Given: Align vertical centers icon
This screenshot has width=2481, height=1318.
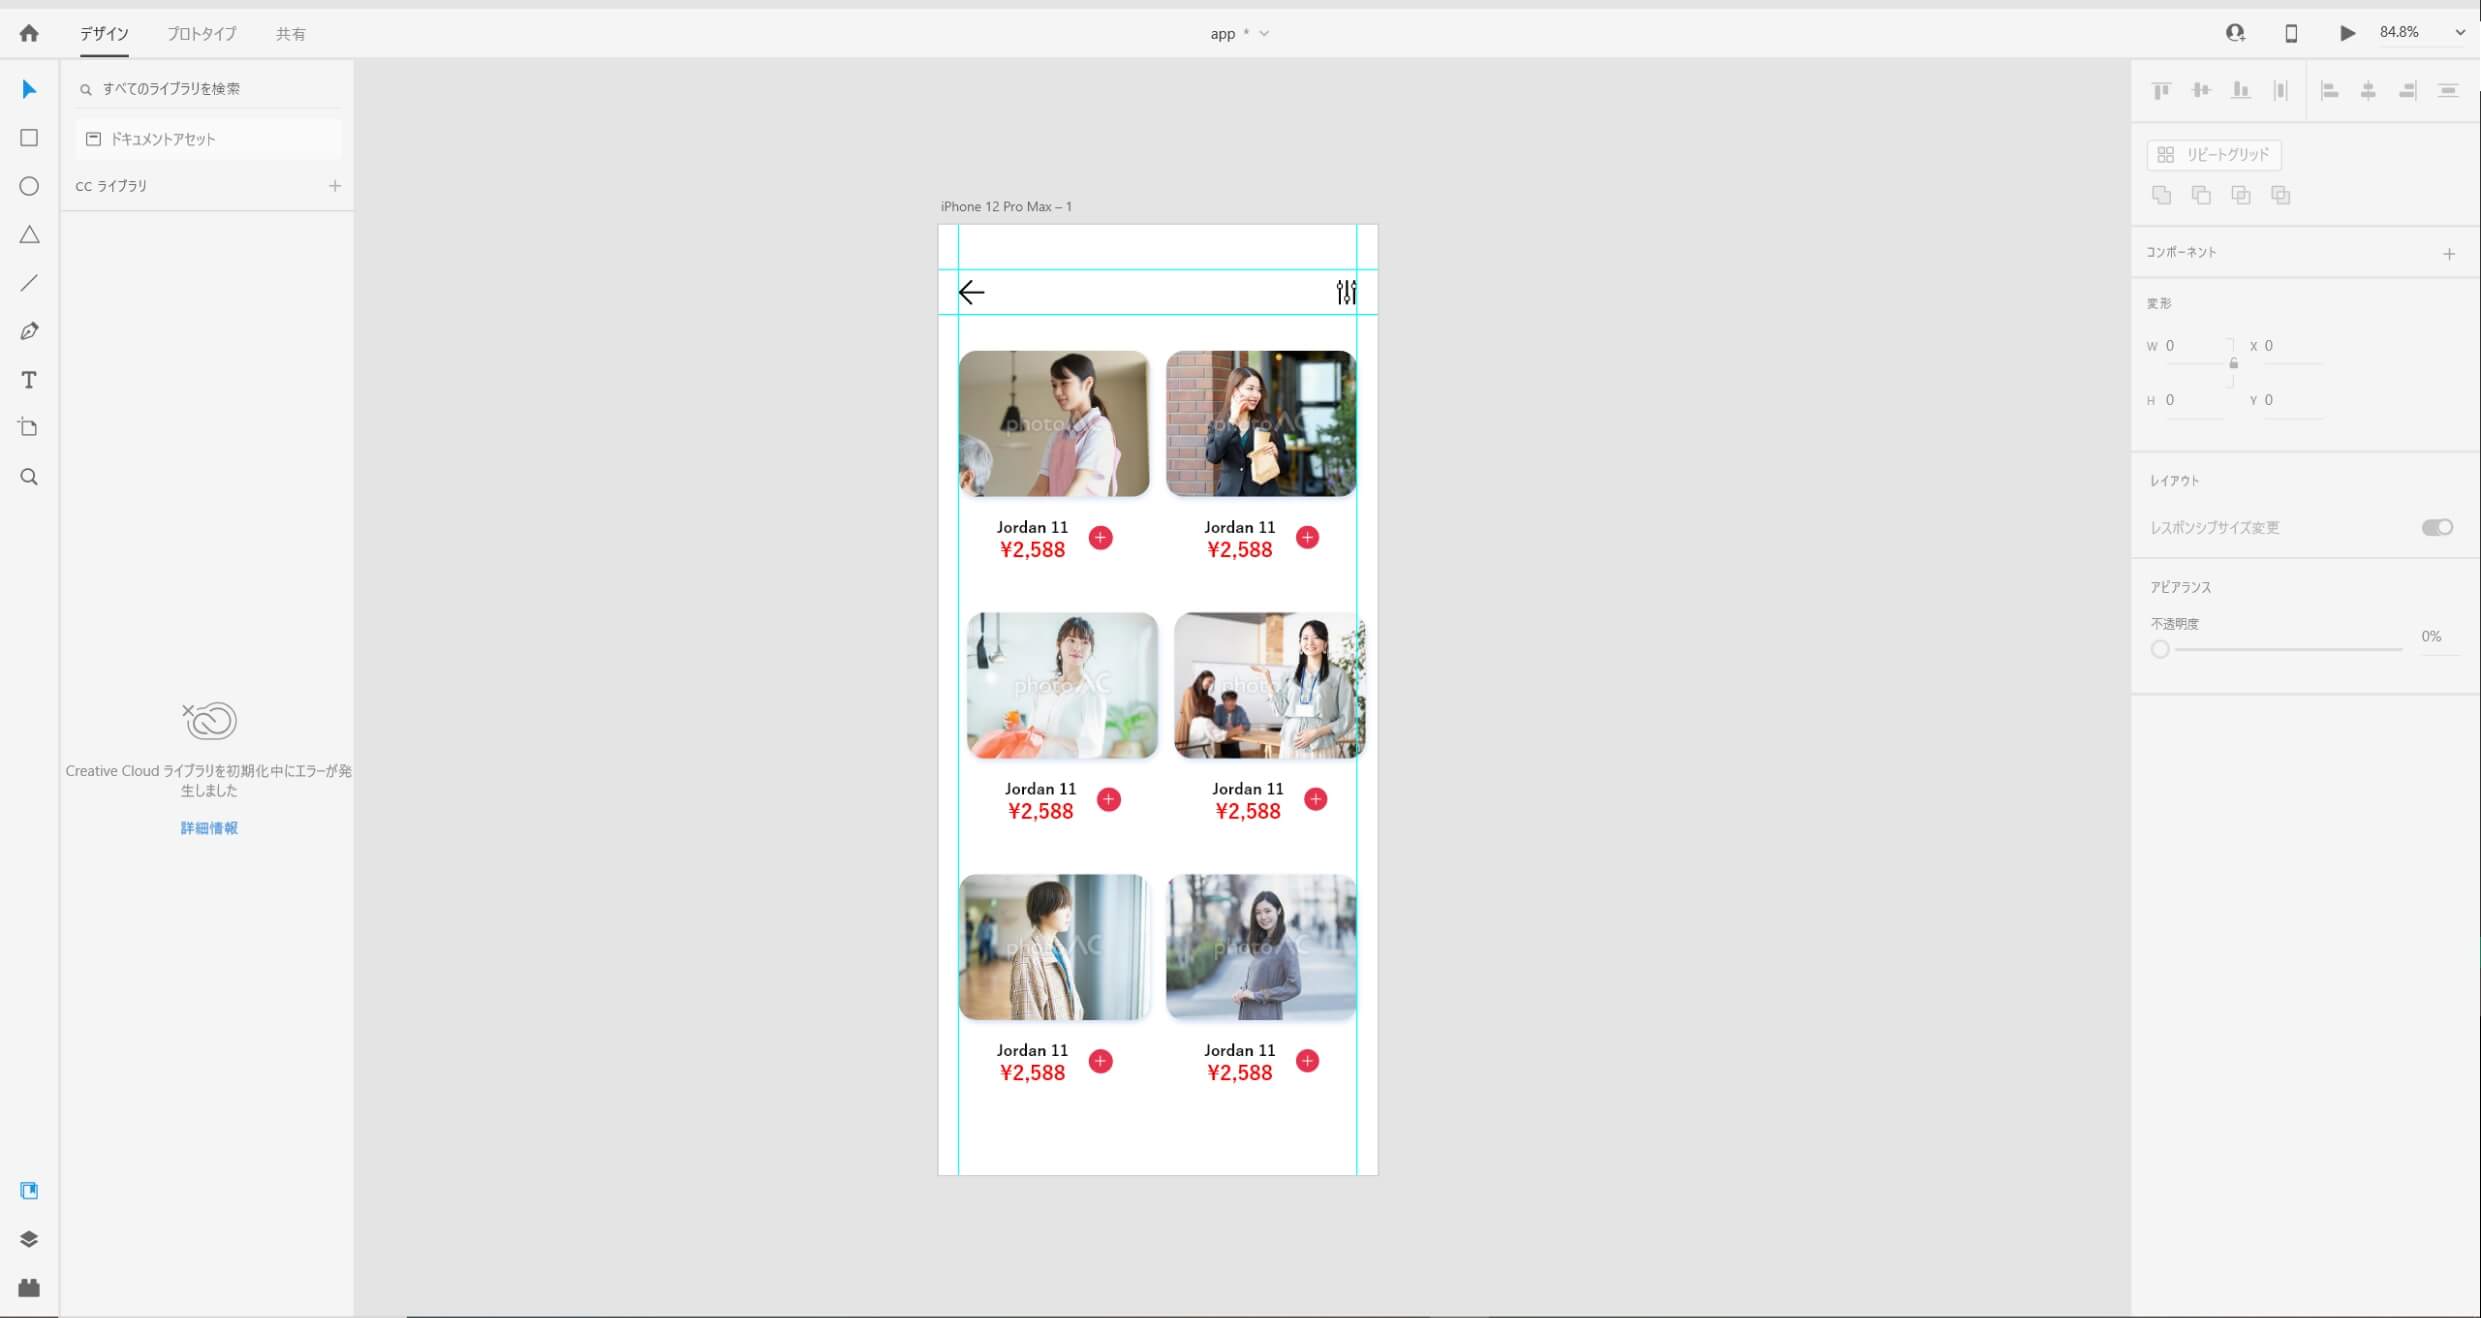Looking at the screenshot, I should (x=2201, y=91).
